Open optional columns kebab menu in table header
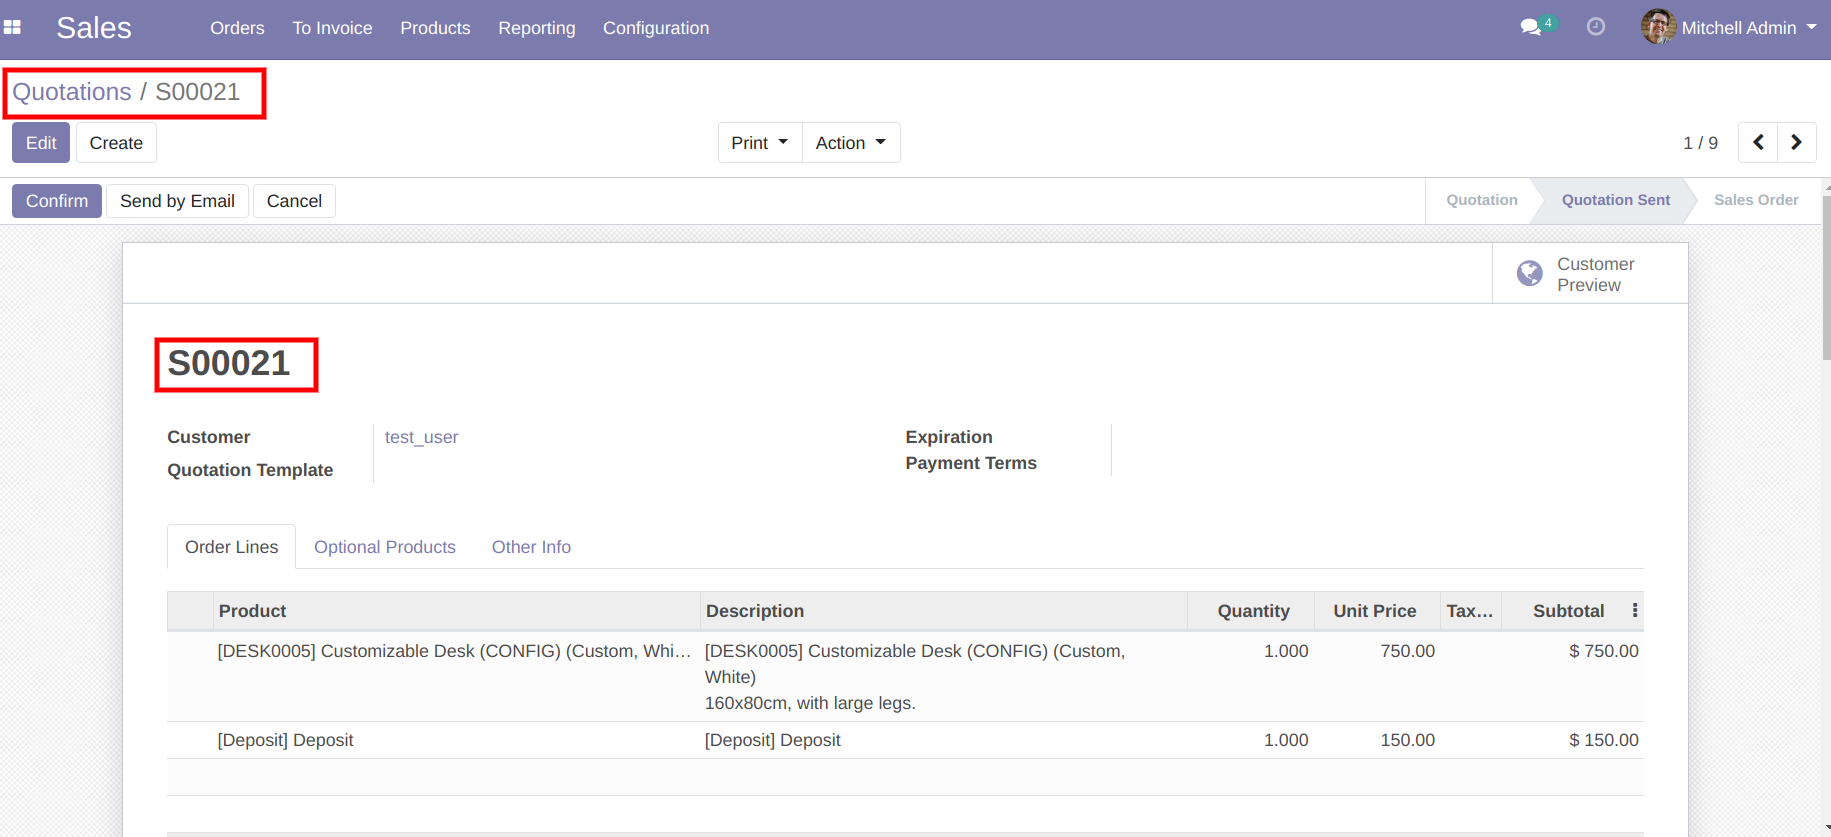This screenshot has height=837, width=1831. 1635,610
